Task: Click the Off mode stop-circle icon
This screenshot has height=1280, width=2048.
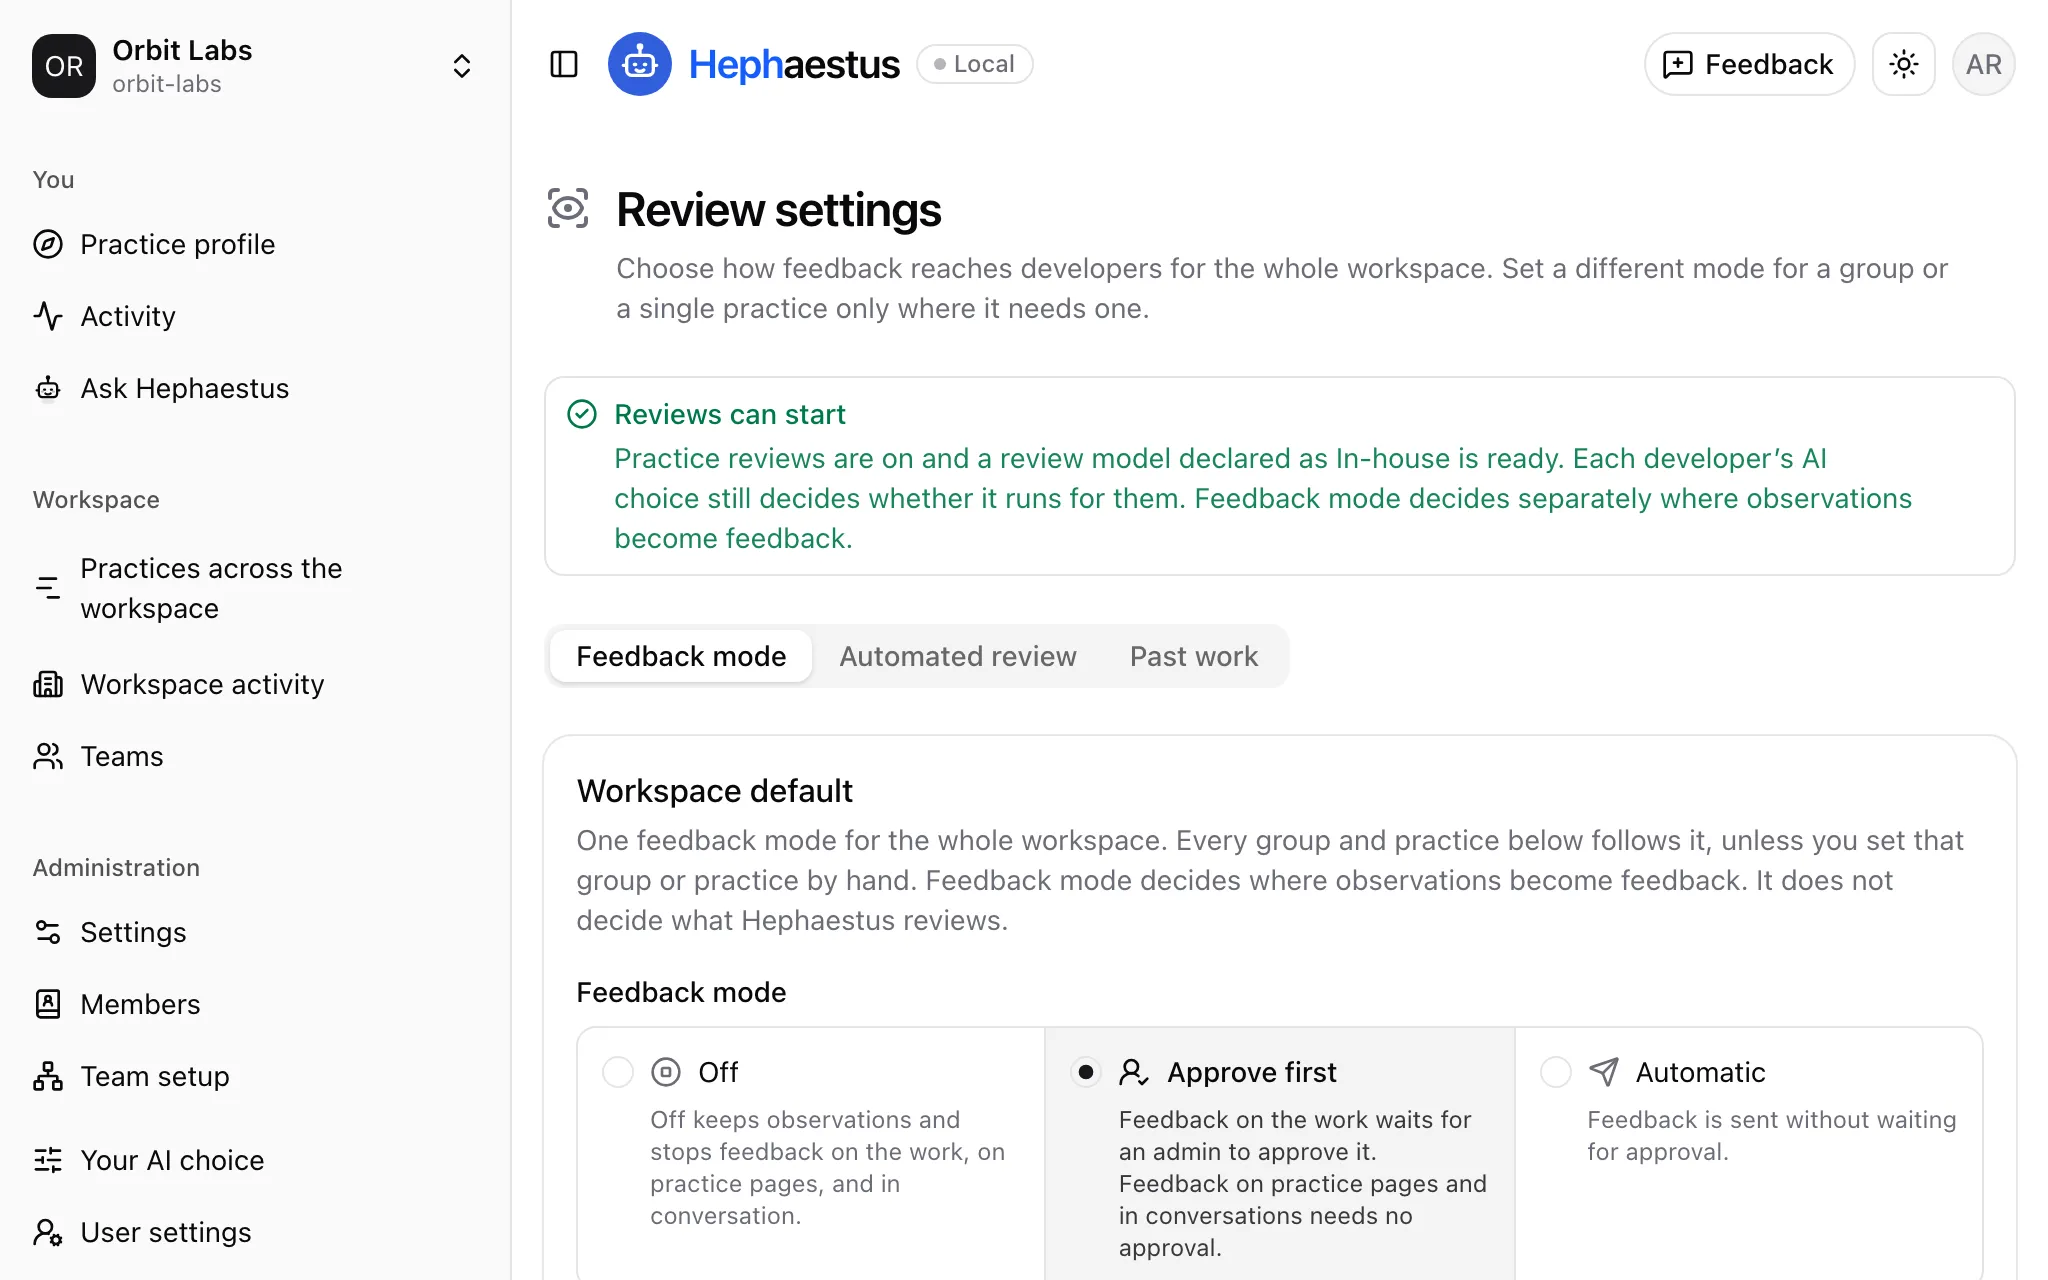Action: click(666, 1072)
